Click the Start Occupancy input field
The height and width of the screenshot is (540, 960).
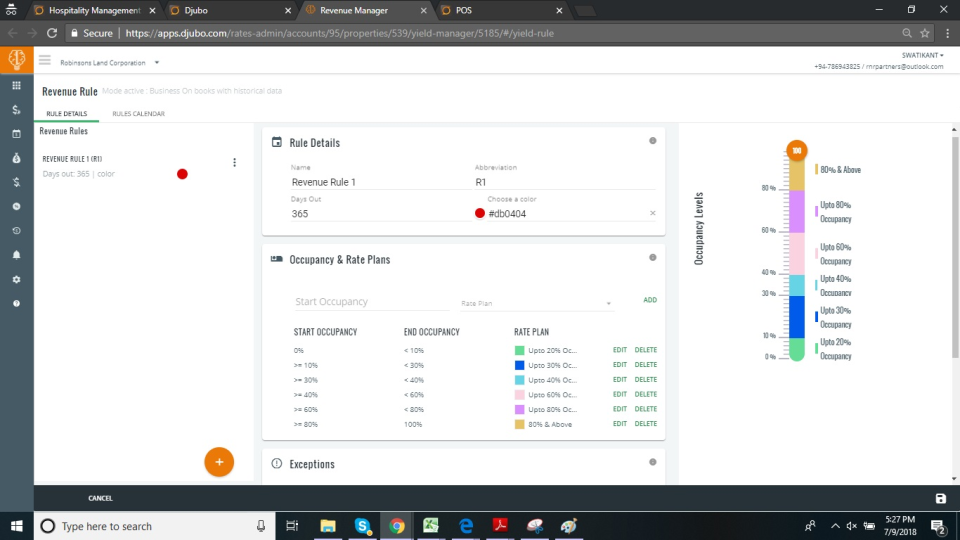372,302
